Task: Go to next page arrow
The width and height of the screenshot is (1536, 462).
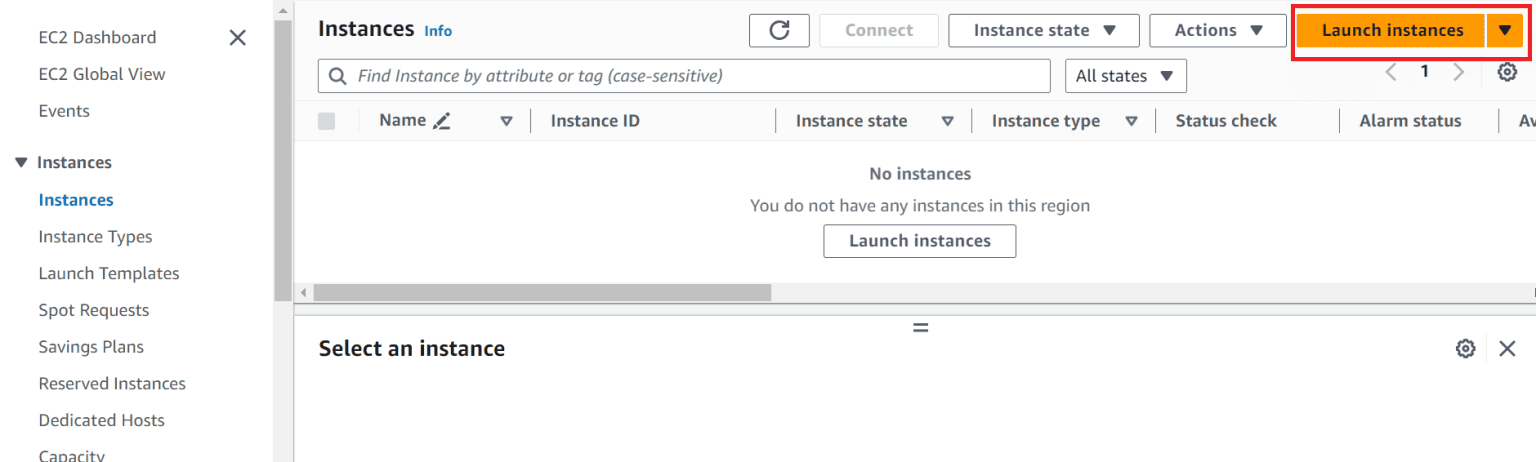Action: click(x=1459, y=72)
